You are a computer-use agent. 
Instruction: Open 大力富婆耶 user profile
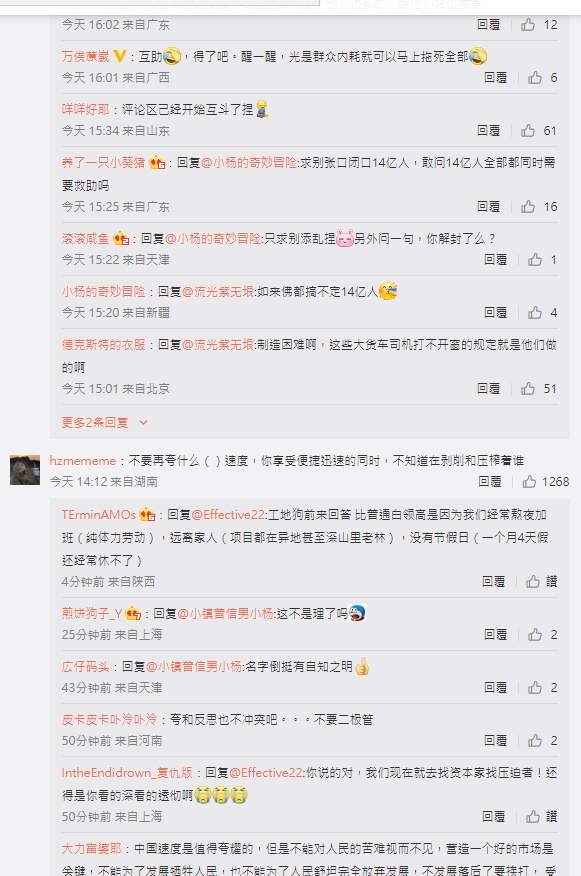tap(92, 849)
